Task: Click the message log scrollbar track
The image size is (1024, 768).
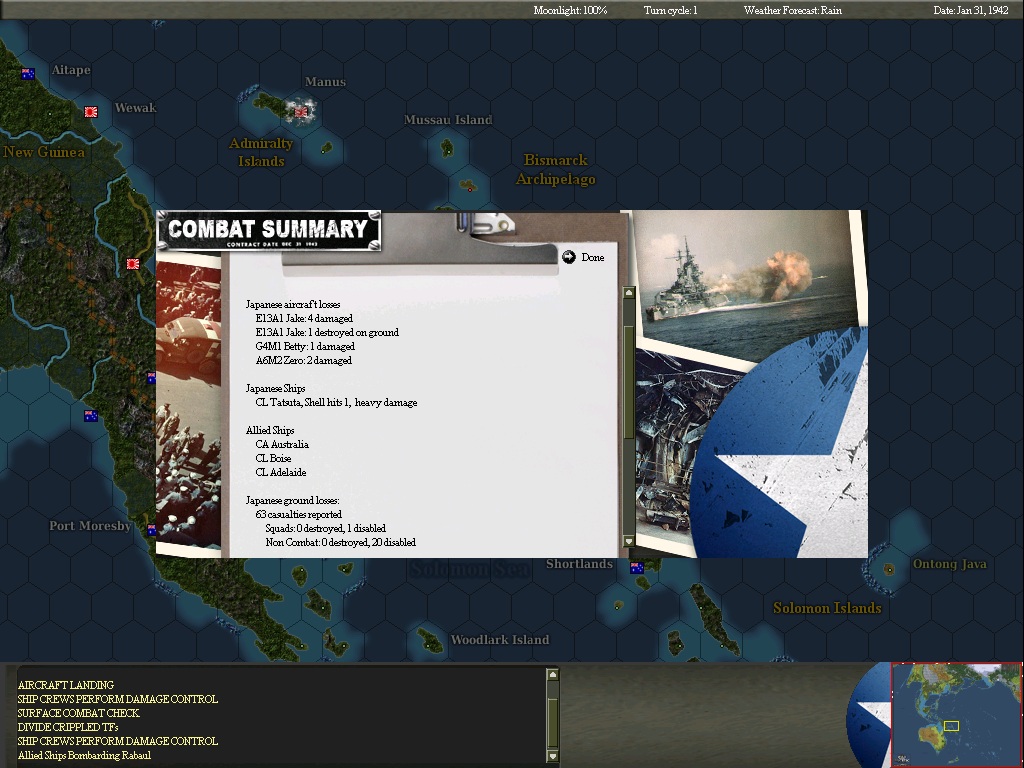Action: 552,716
